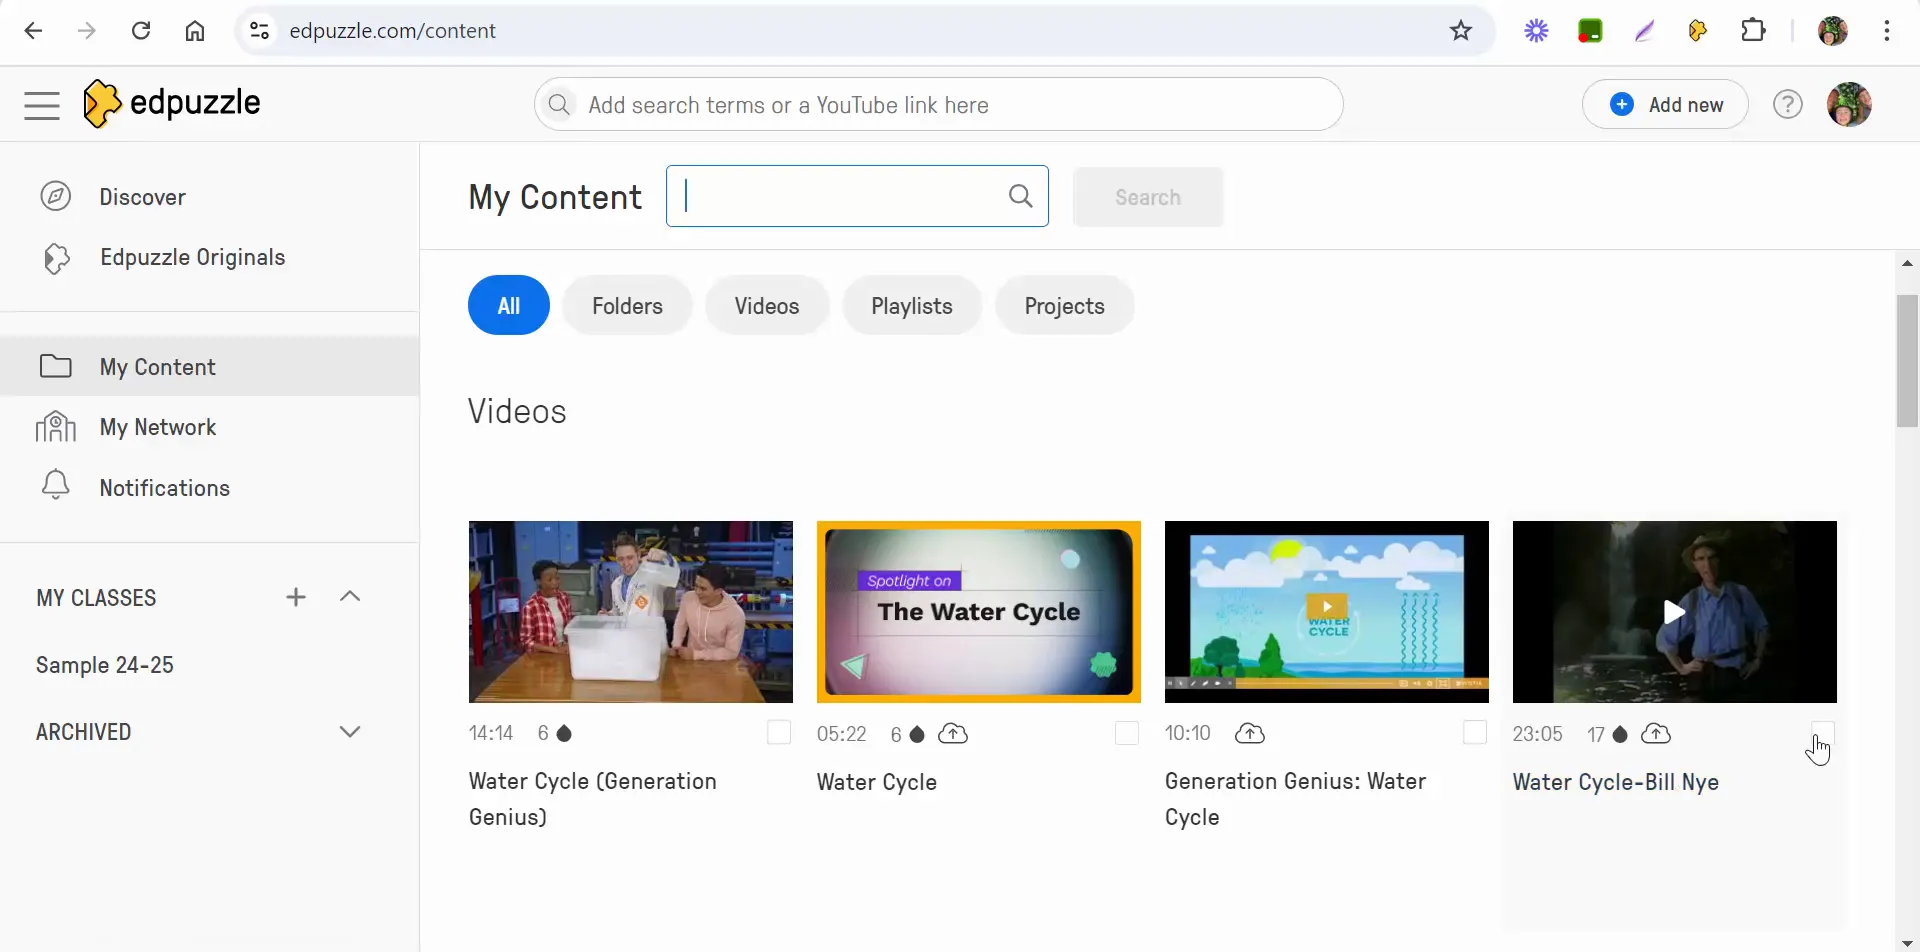Open the Extensions puzzle piece menu
1920x952 pixels.
click(1753, 31)
